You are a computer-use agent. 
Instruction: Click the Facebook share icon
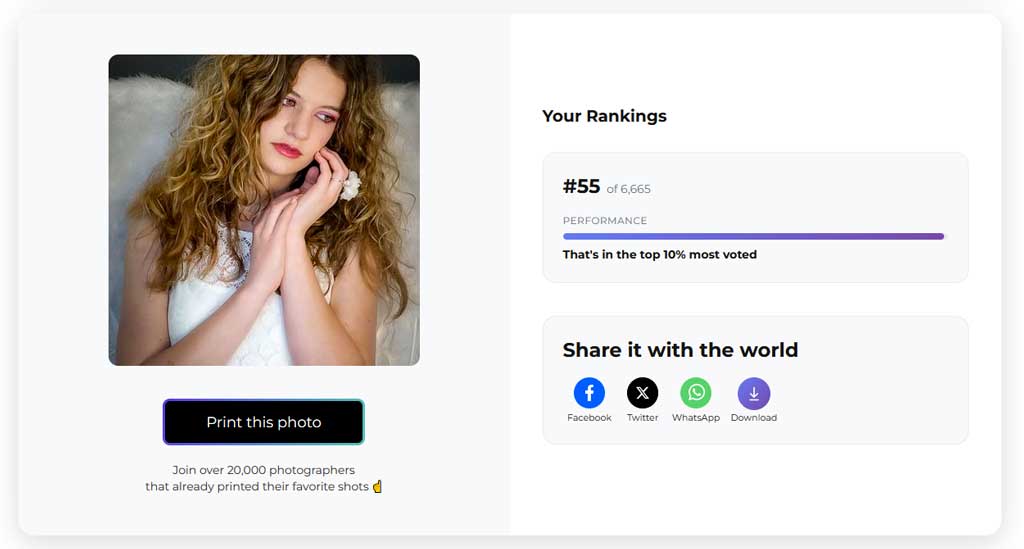pyautogui.click(x=589, y=393)
